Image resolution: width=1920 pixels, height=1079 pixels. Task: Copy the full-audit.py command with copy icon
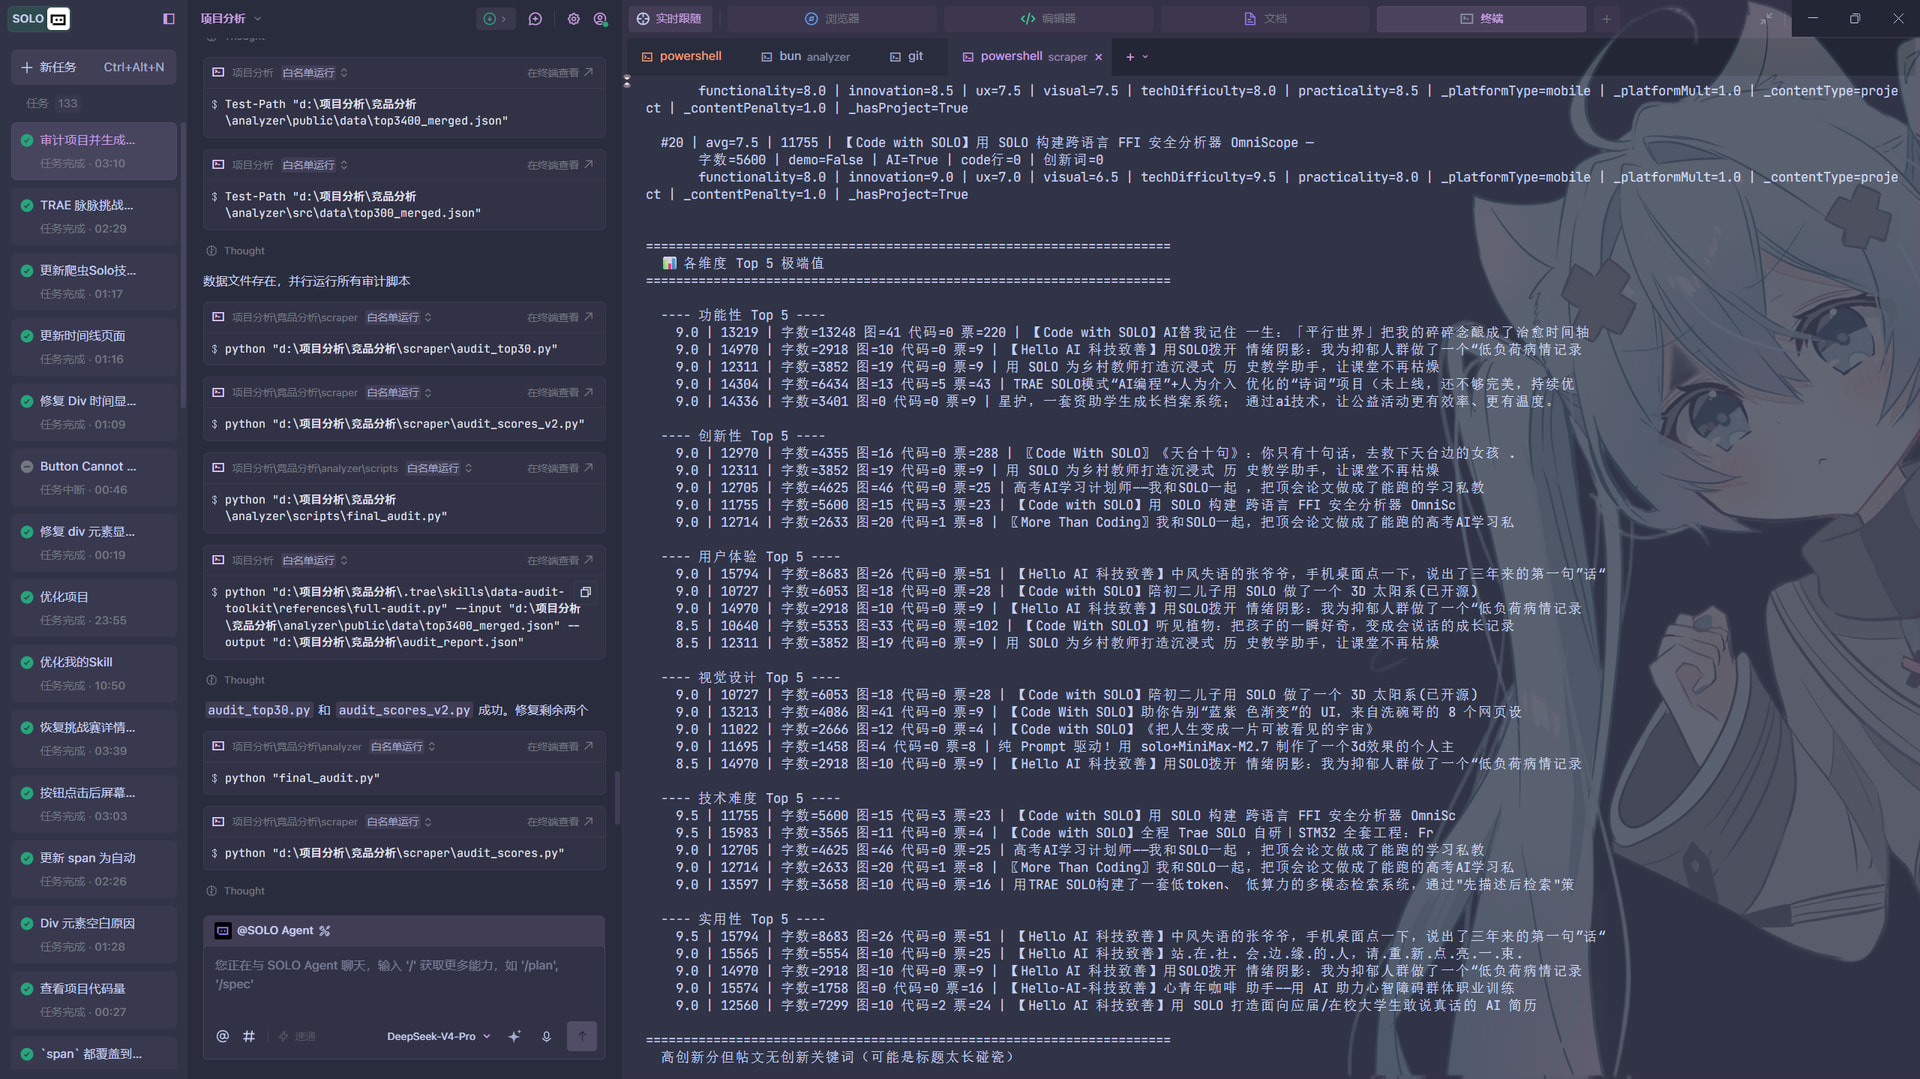pyautogui.click(x=586, y=592)
